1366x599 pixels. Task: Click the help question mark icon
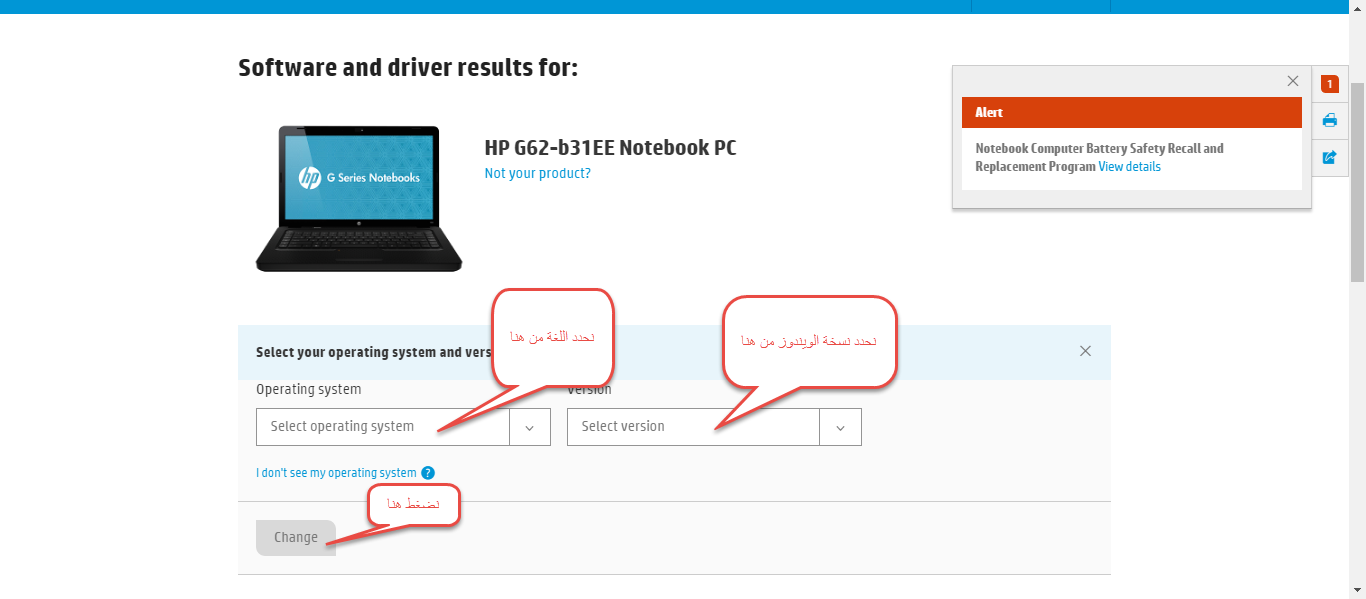coord(428,473)
